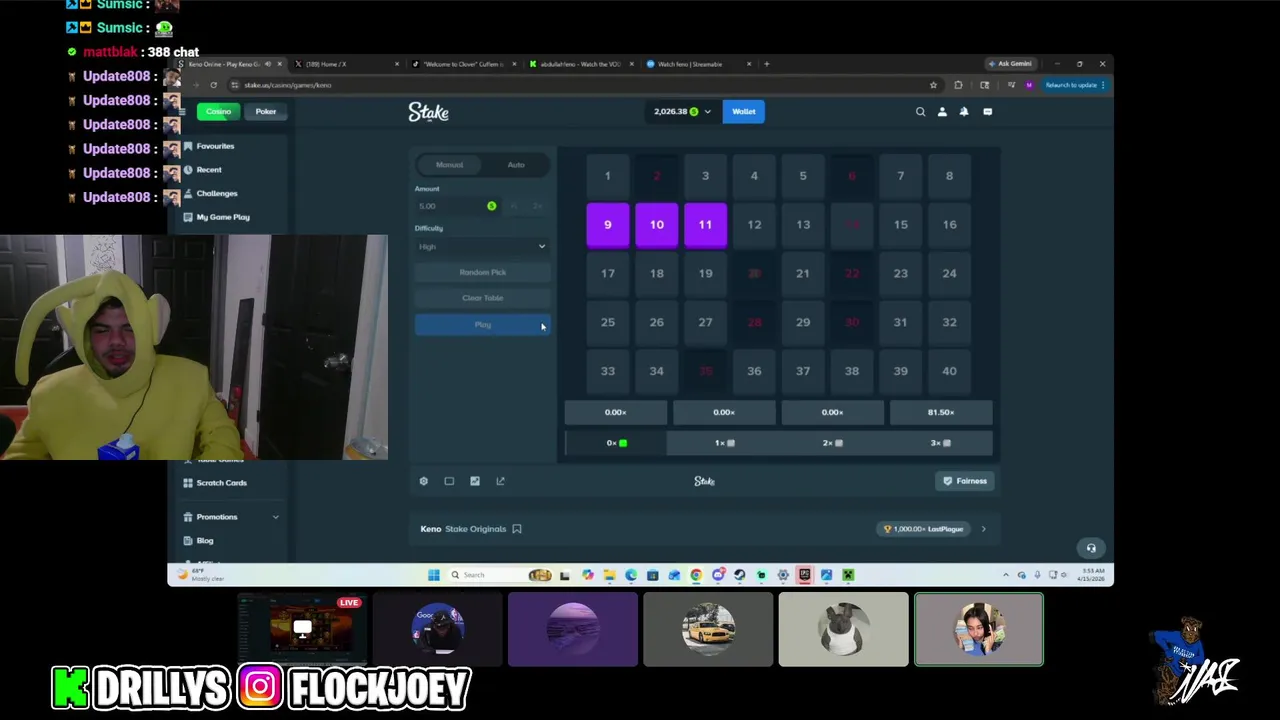Switch to the Casino tab

[x=219, y=112]
